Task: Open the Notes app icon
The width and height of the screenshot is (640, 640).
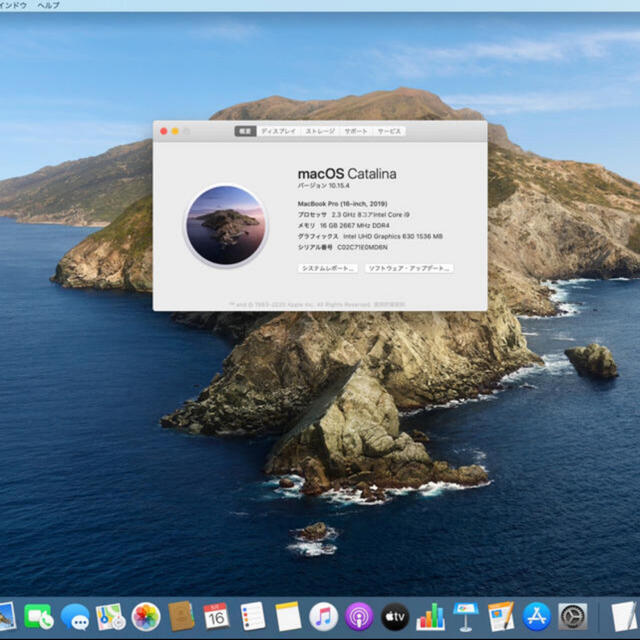Action: (x=288, y=616)
